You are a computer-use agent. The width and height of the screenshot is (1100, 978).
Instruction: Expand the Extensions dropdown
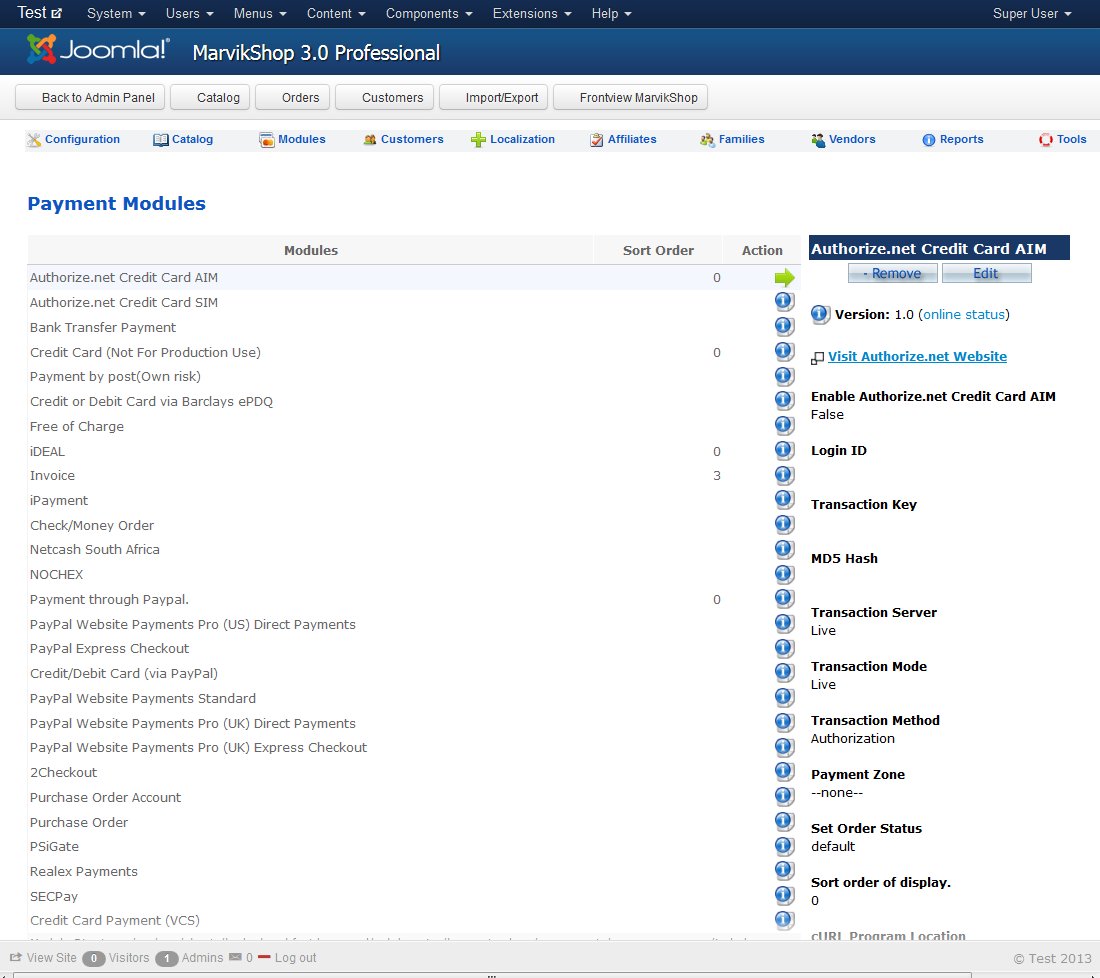tap(532, 13)
